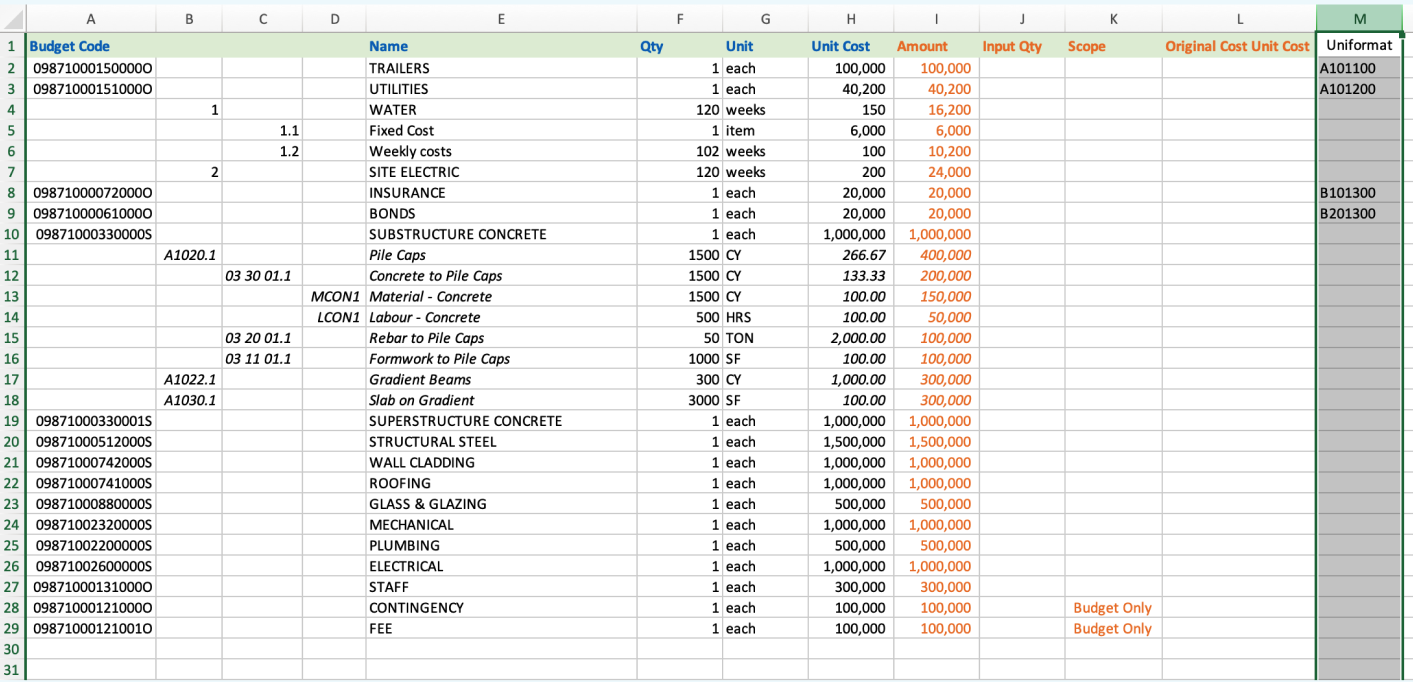Image resolution: width=1413 pixels, height=682 pixels.
Task: Select the UTILITIES name cell
Action: (x=501, y=89)
